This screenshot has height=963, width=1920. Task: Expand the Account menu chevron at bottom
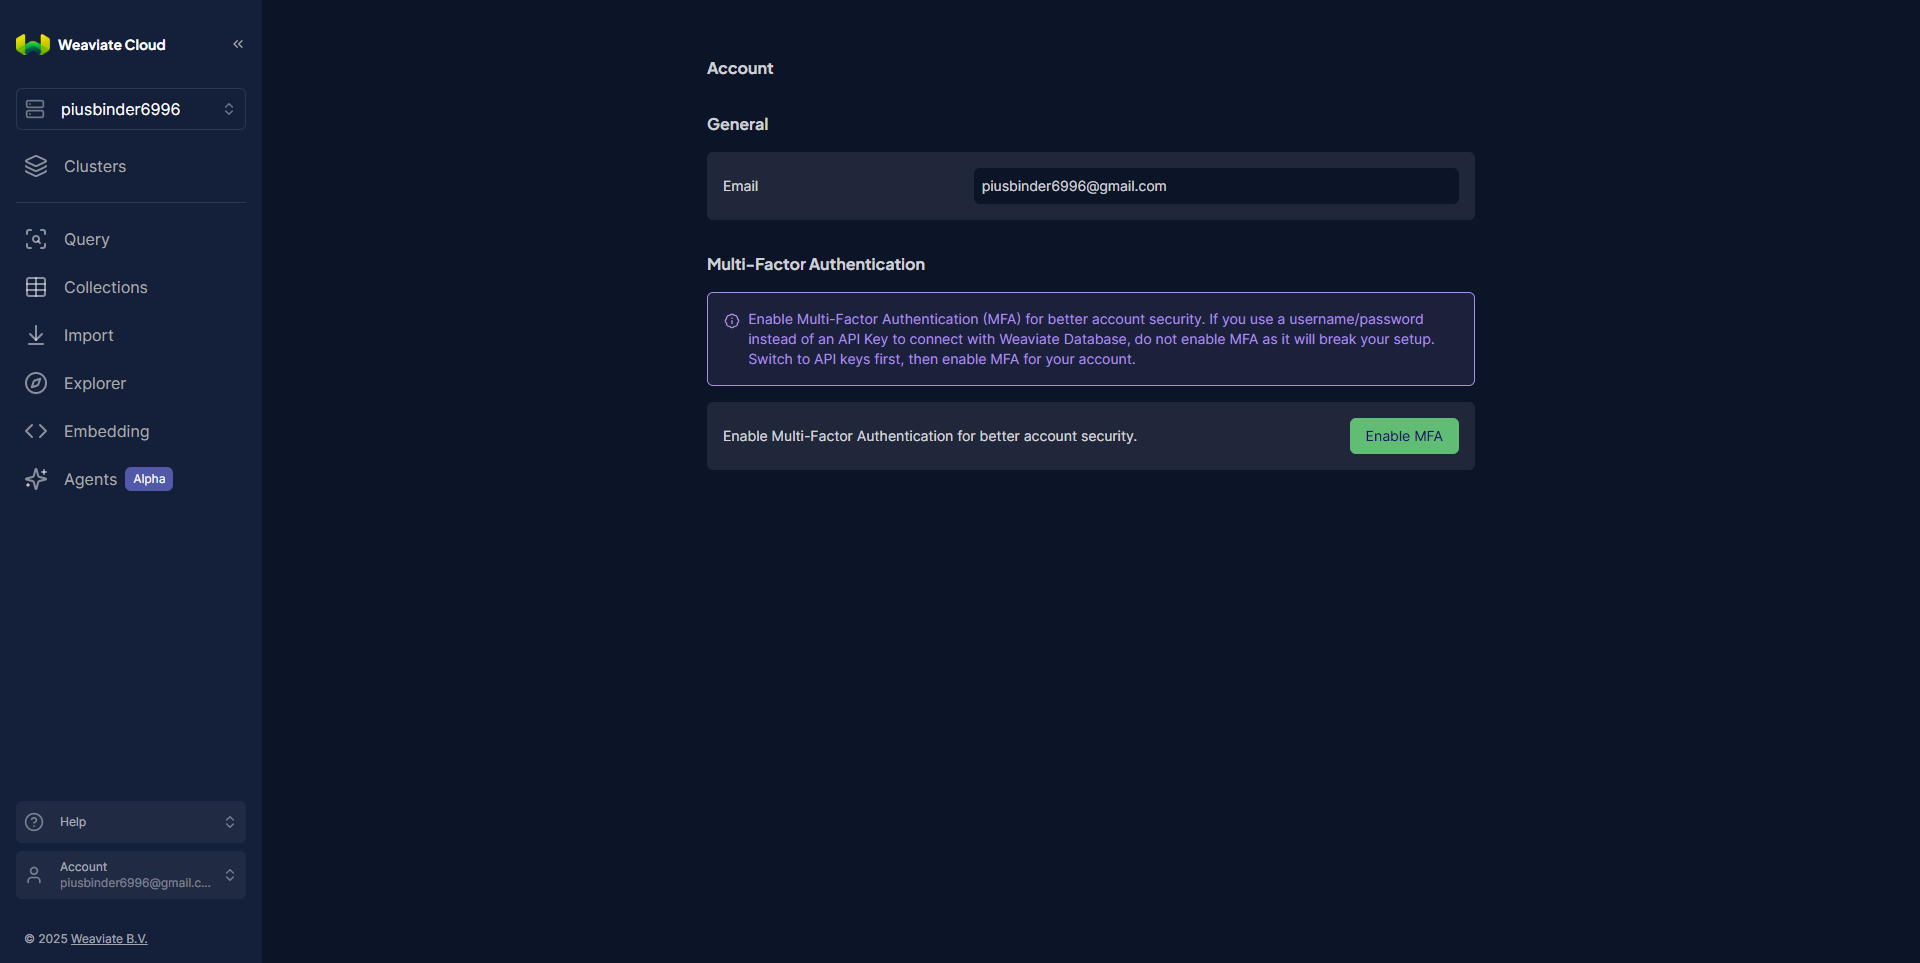point(230,875)
